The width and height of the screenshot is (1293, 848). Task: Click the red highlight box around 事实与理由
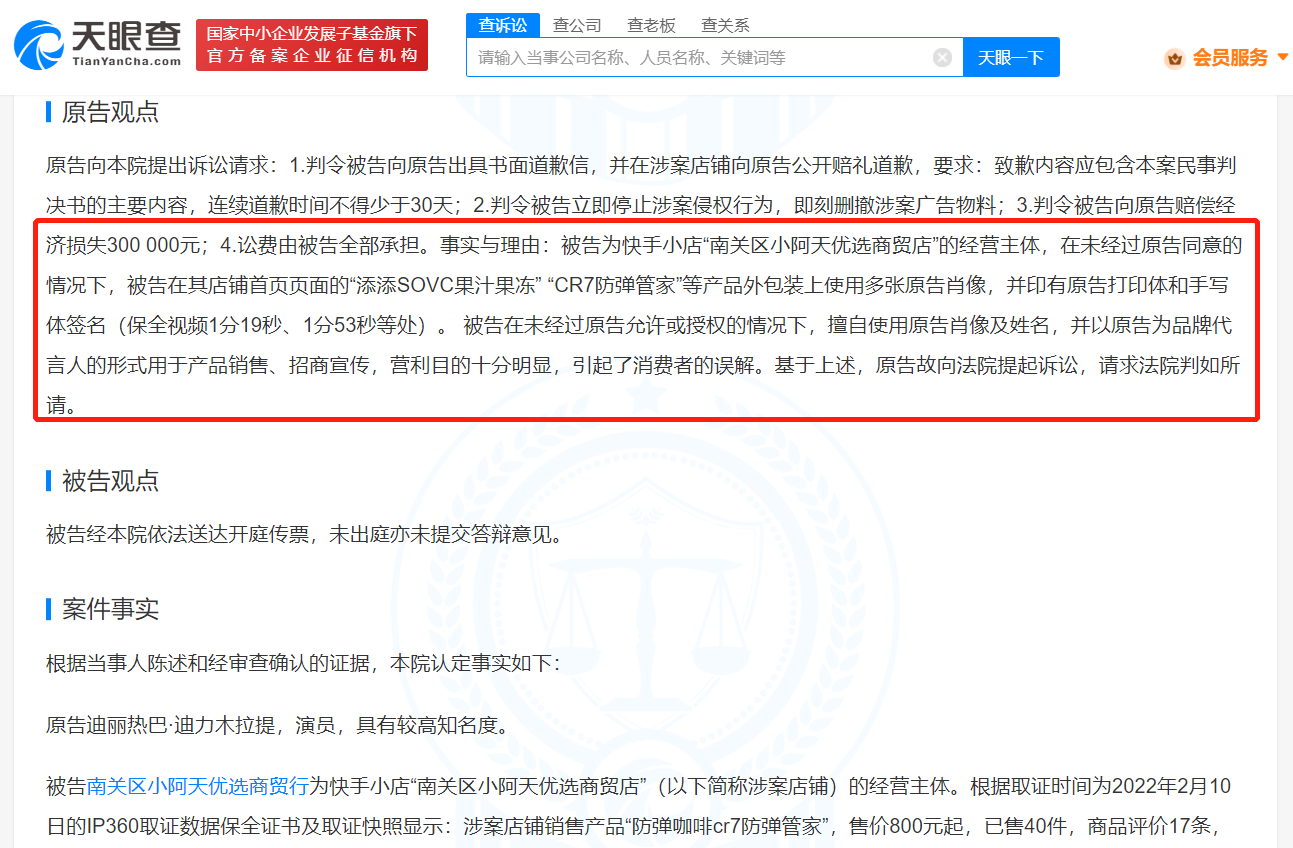[645, 320]
